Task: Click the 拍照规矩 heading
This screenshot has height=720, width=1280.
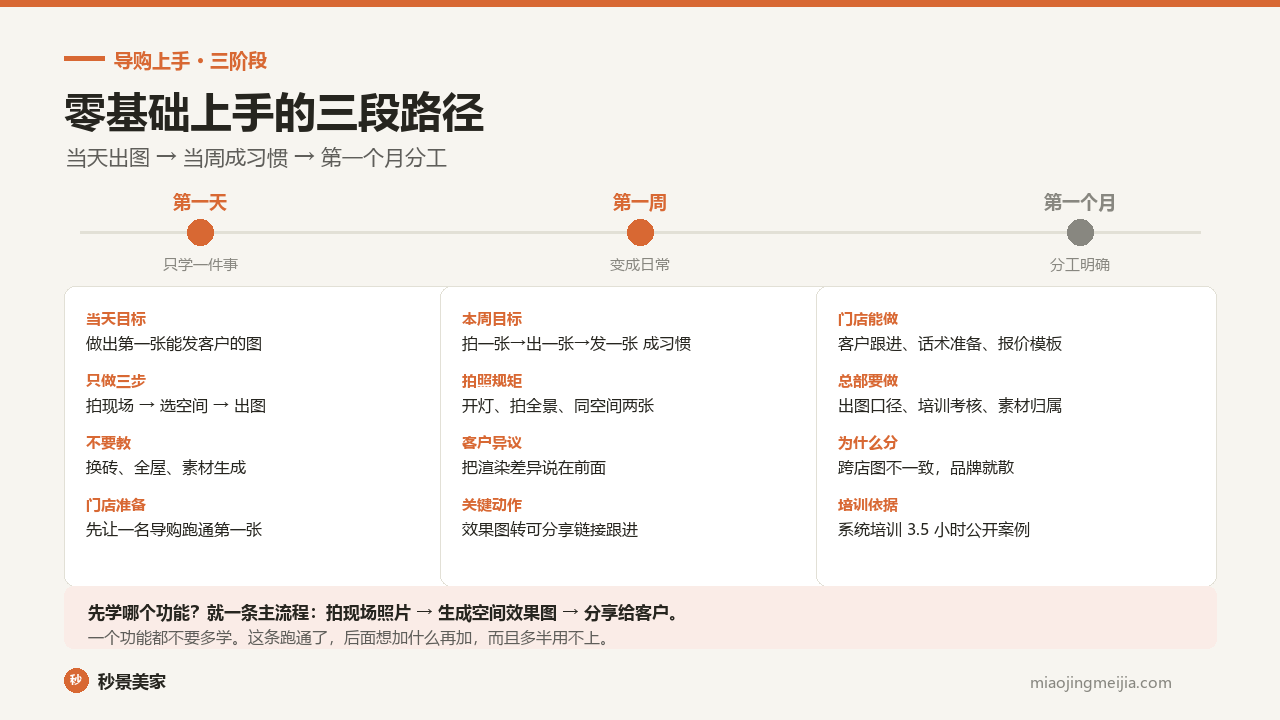Action: (x=492, y=381)
